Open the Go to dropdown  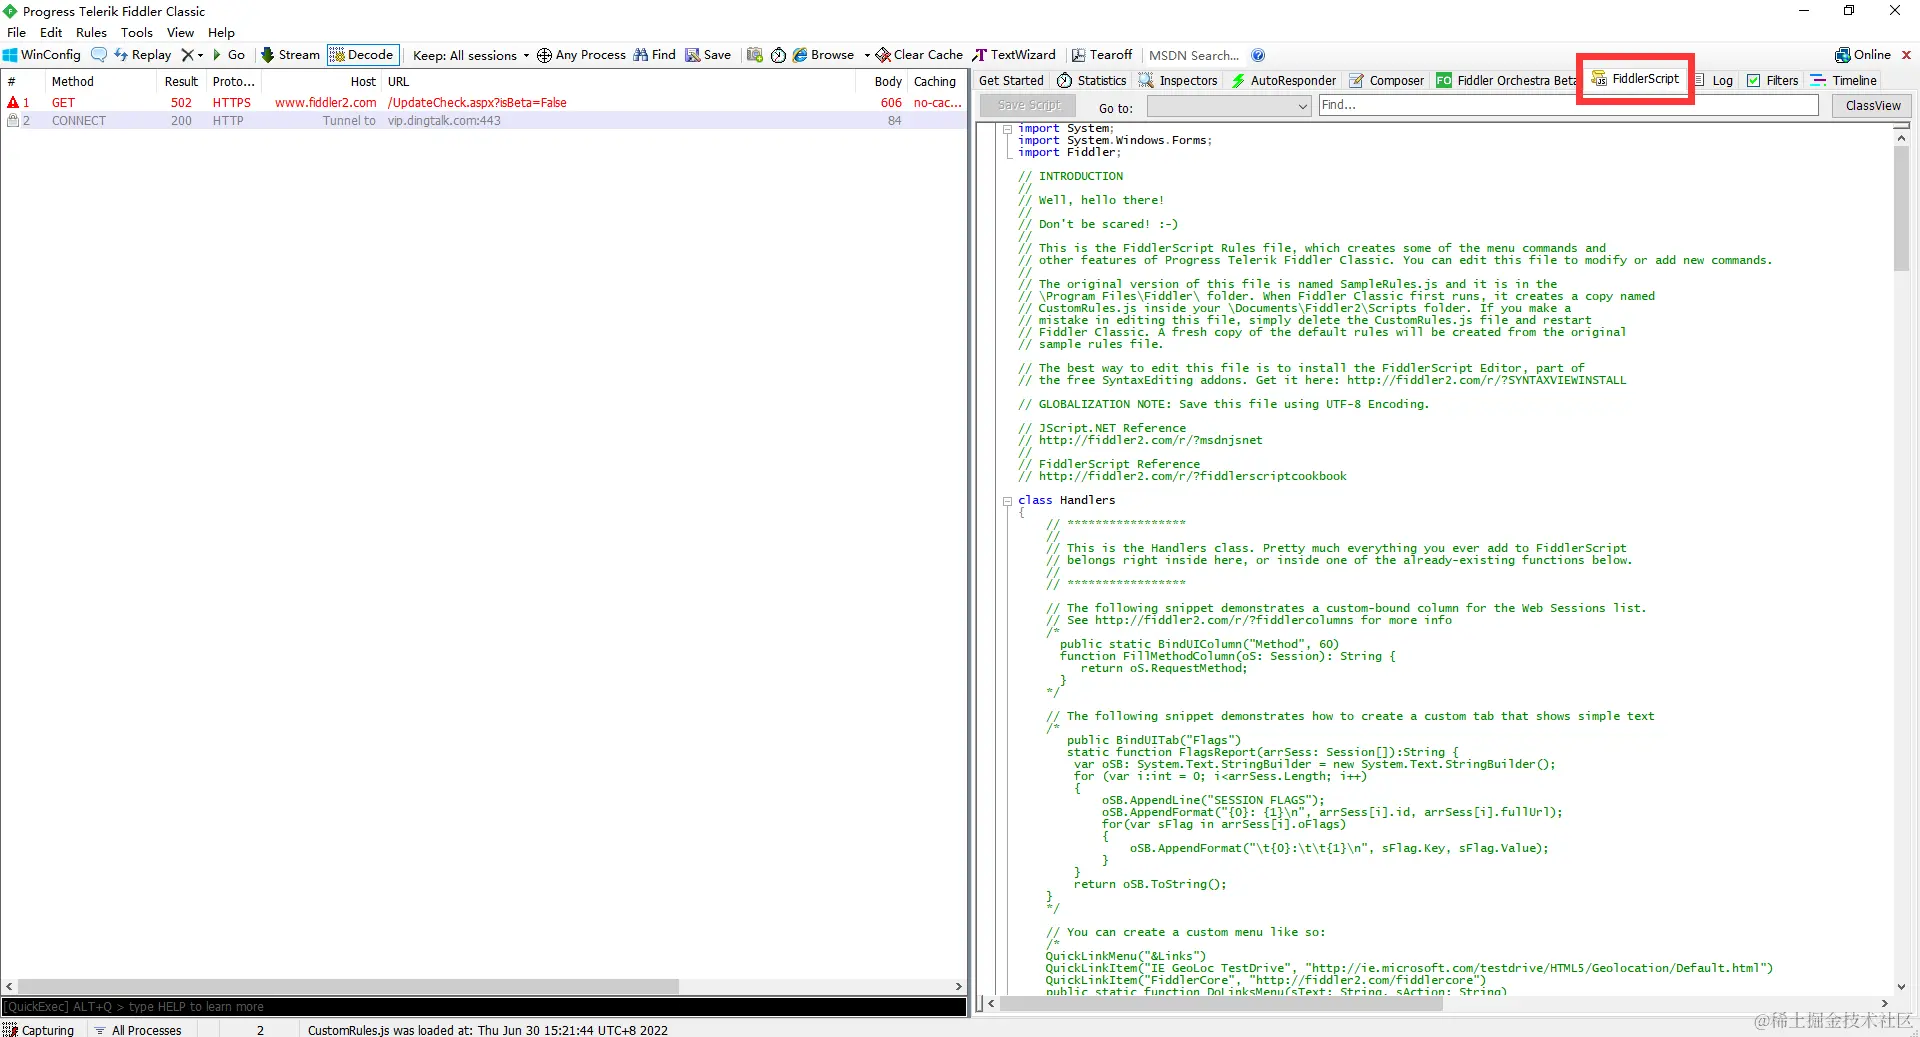[x=1229, y=107]
